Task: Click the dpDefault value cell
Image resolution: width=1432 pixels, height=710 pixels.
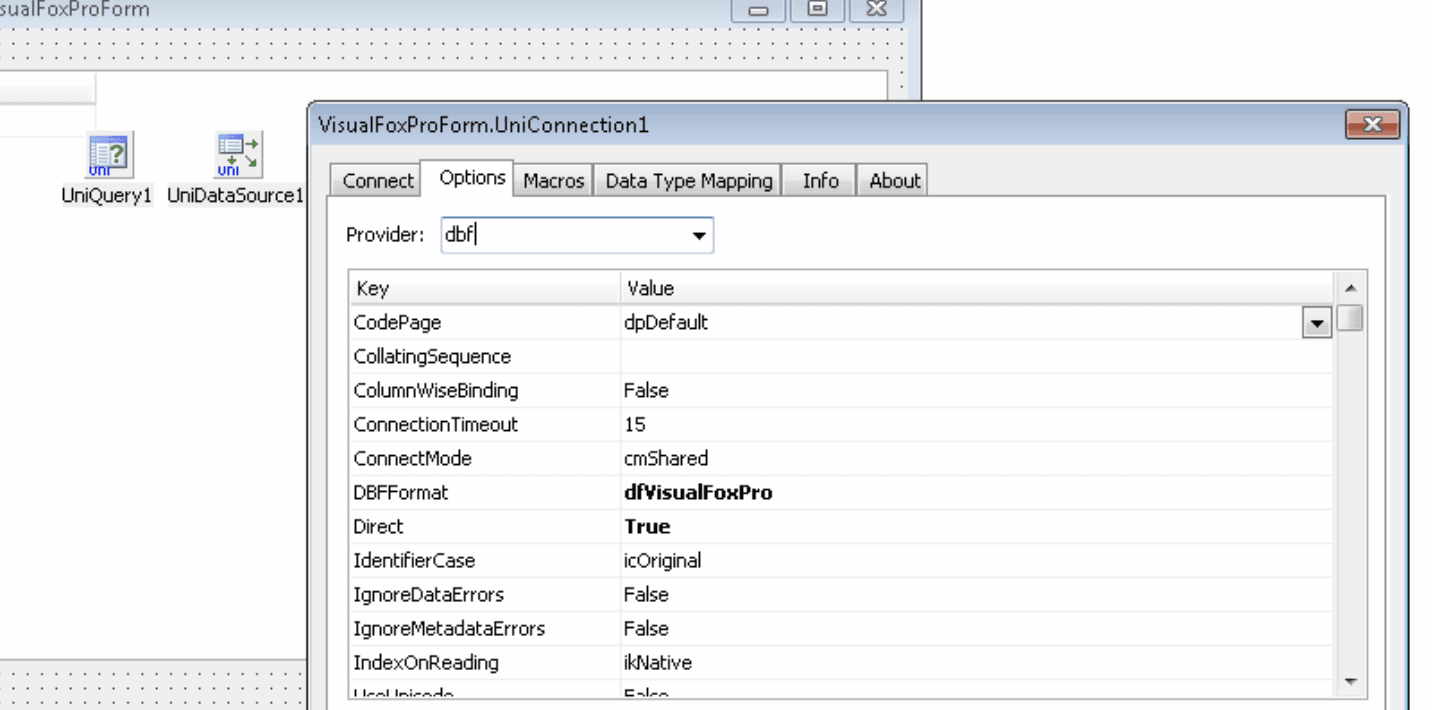Action: [x=962, y=323]
